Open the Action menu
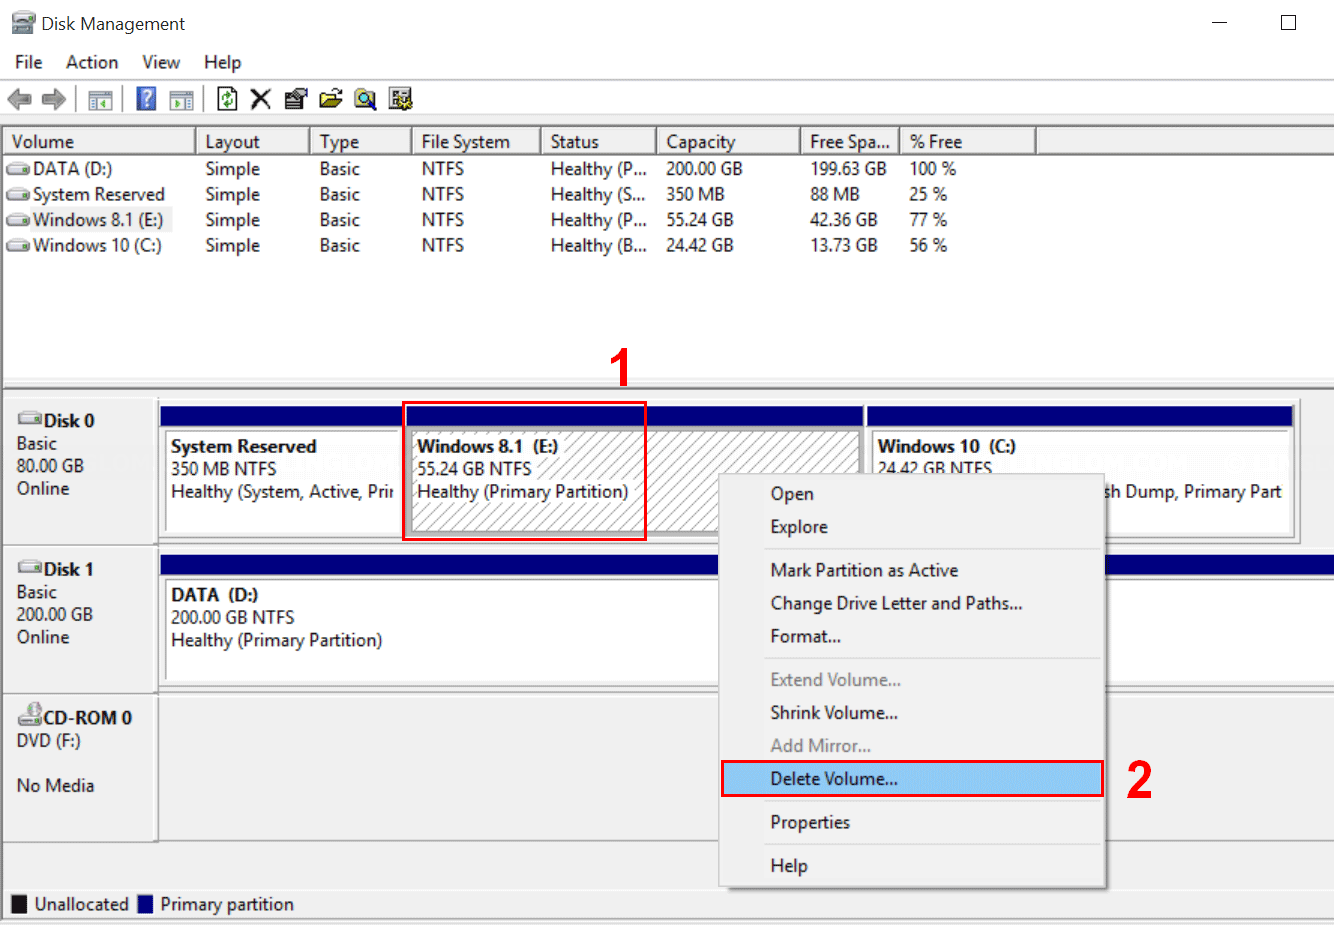The image size is (1334, 925). coord(92,62)
